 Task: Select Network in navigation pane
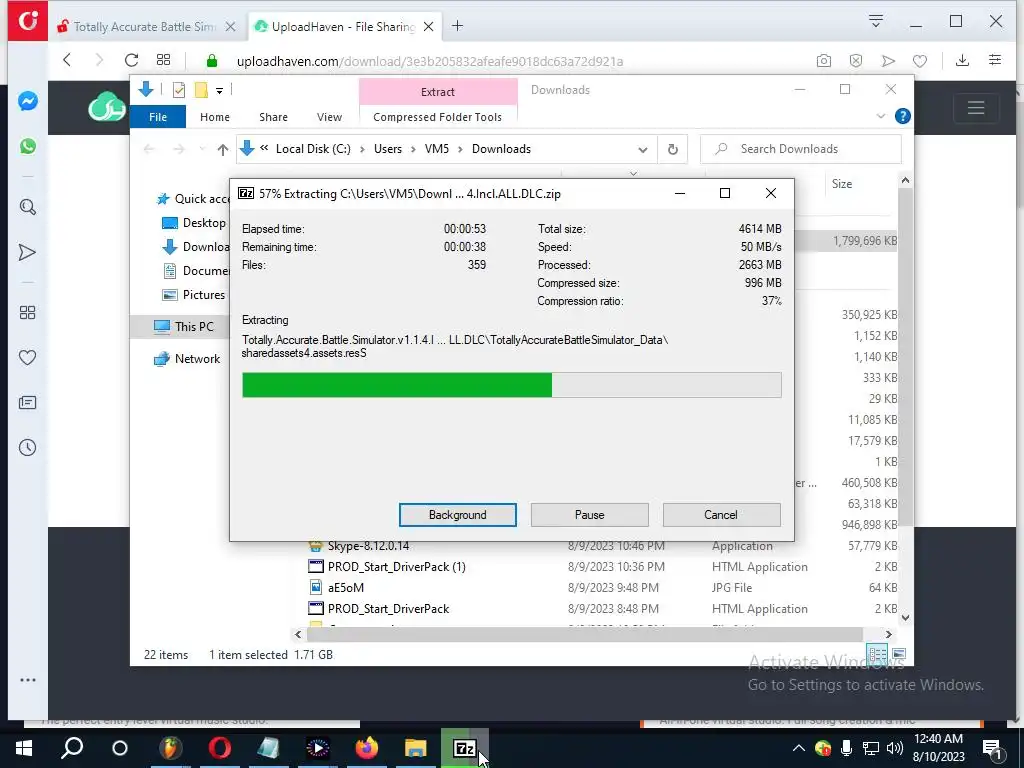[x=197, y=359]
